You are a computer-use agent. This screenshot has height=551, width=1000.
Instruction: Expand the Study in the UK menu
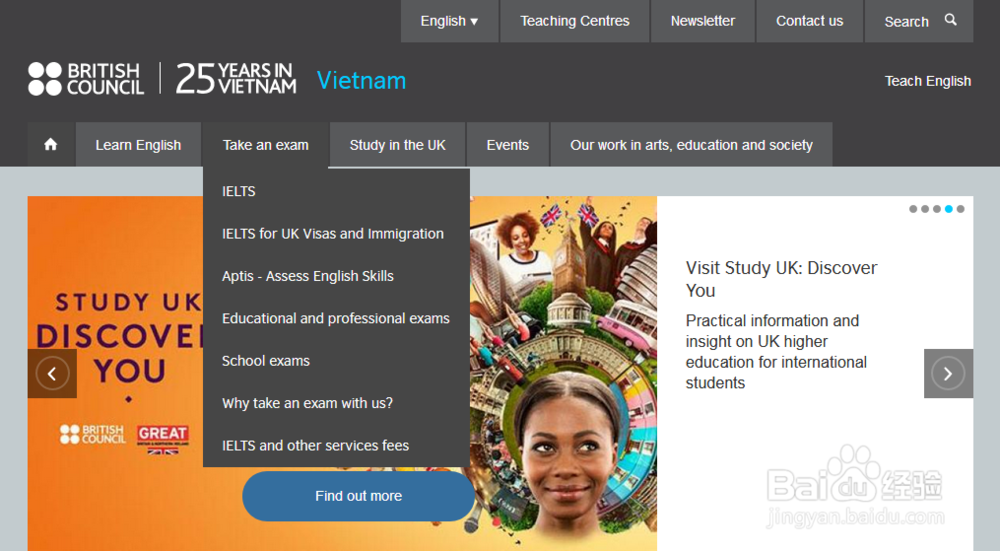(398, 145)
